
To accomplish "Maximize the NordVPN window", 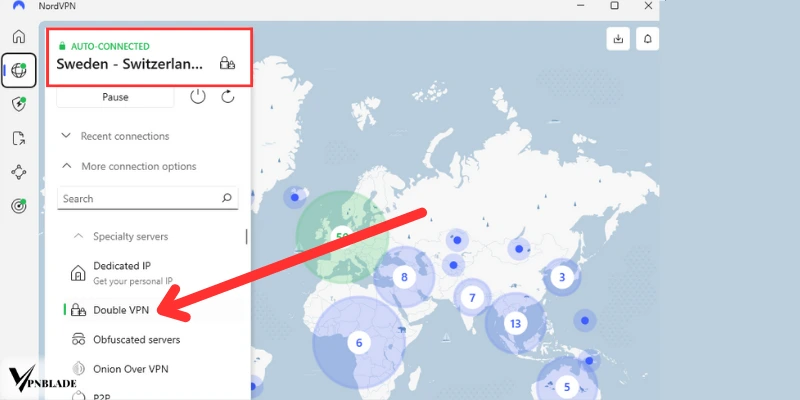I will (615, 6).
